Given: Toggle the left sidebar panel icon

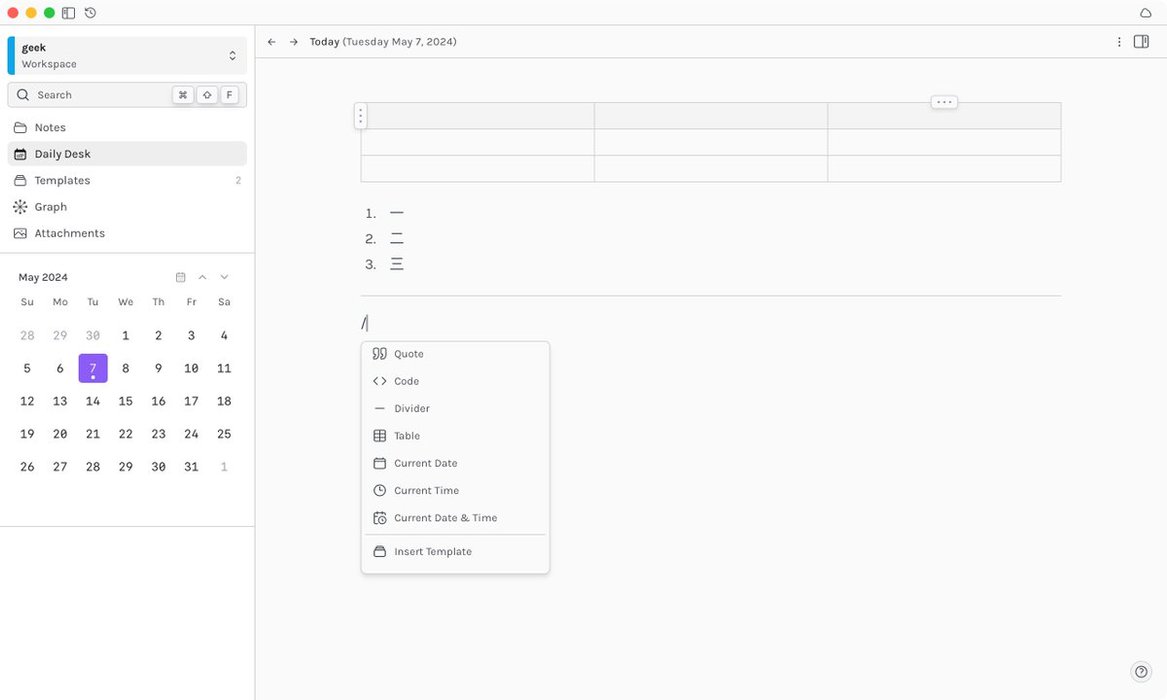Looking at the screenshot, I should tap(68, 13).
